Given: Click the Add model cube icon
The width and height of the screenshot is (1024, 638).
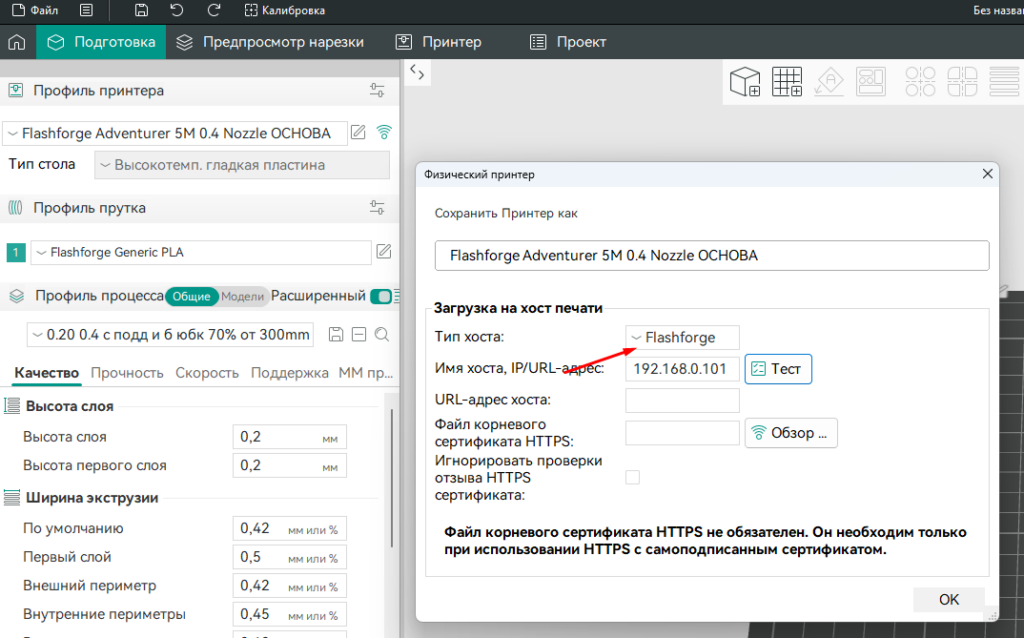Looking at the screenshot, I should pos(744,82).
